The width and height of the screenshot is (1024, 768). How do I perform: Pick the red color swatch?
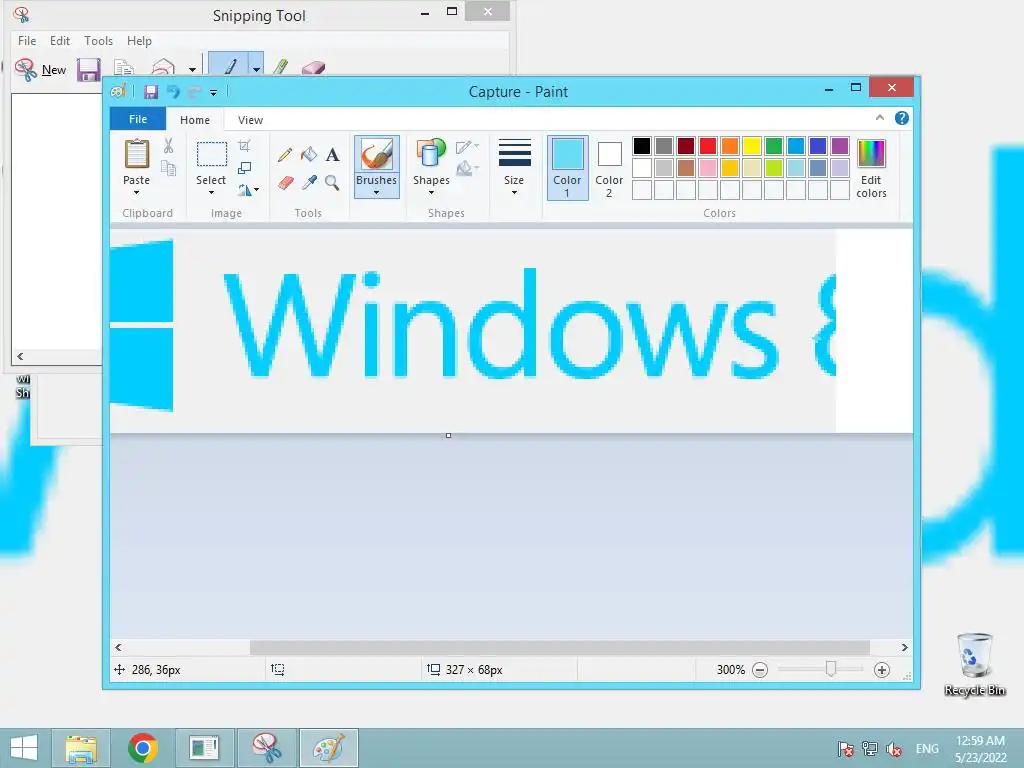[x=708, y=146]
